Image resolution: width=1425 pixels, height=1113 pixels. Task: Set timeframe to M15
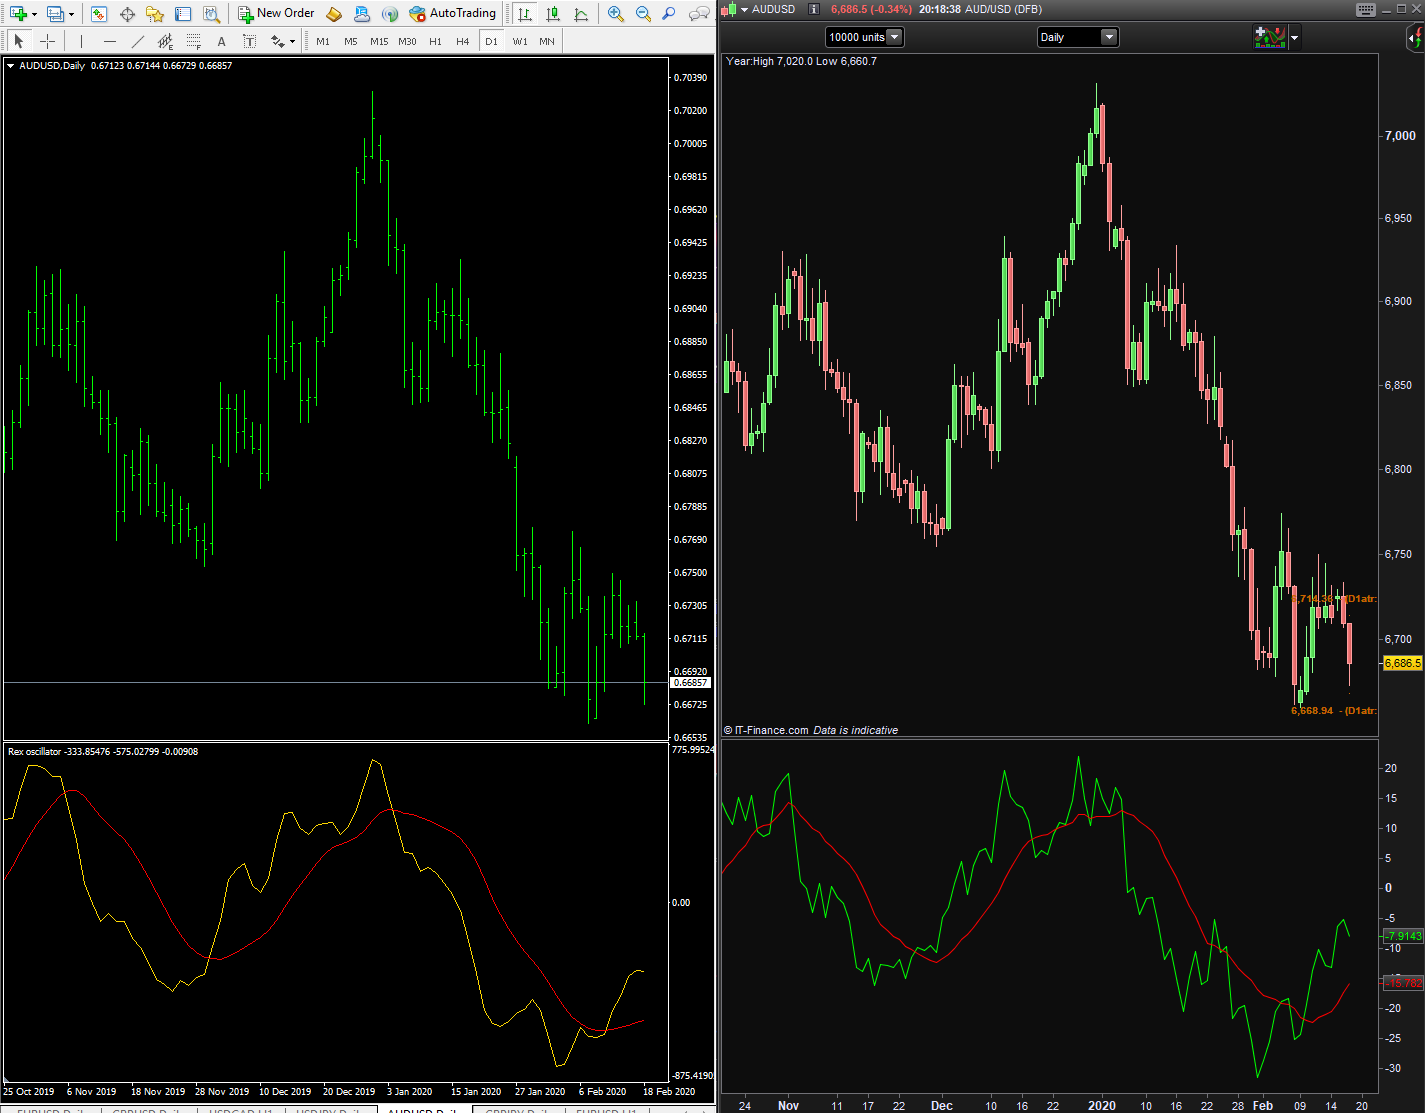pyautogui.click(x=379, y=41)
